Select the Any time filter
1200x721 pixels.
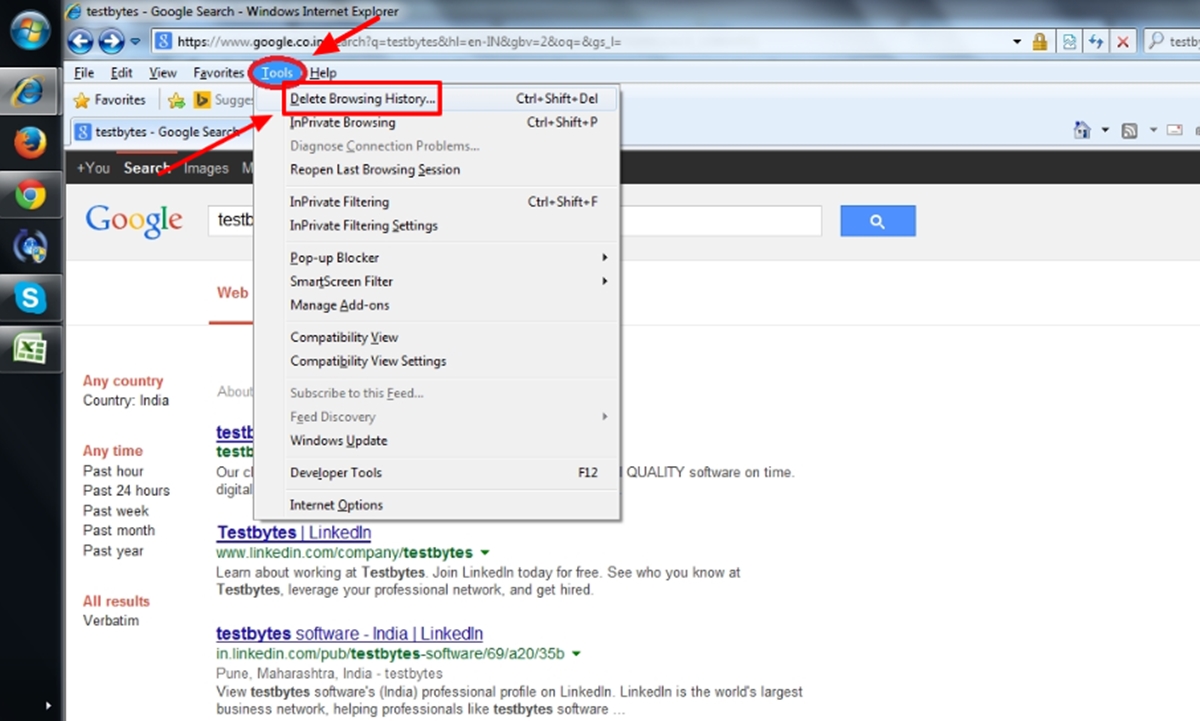[x=113, y=451]
